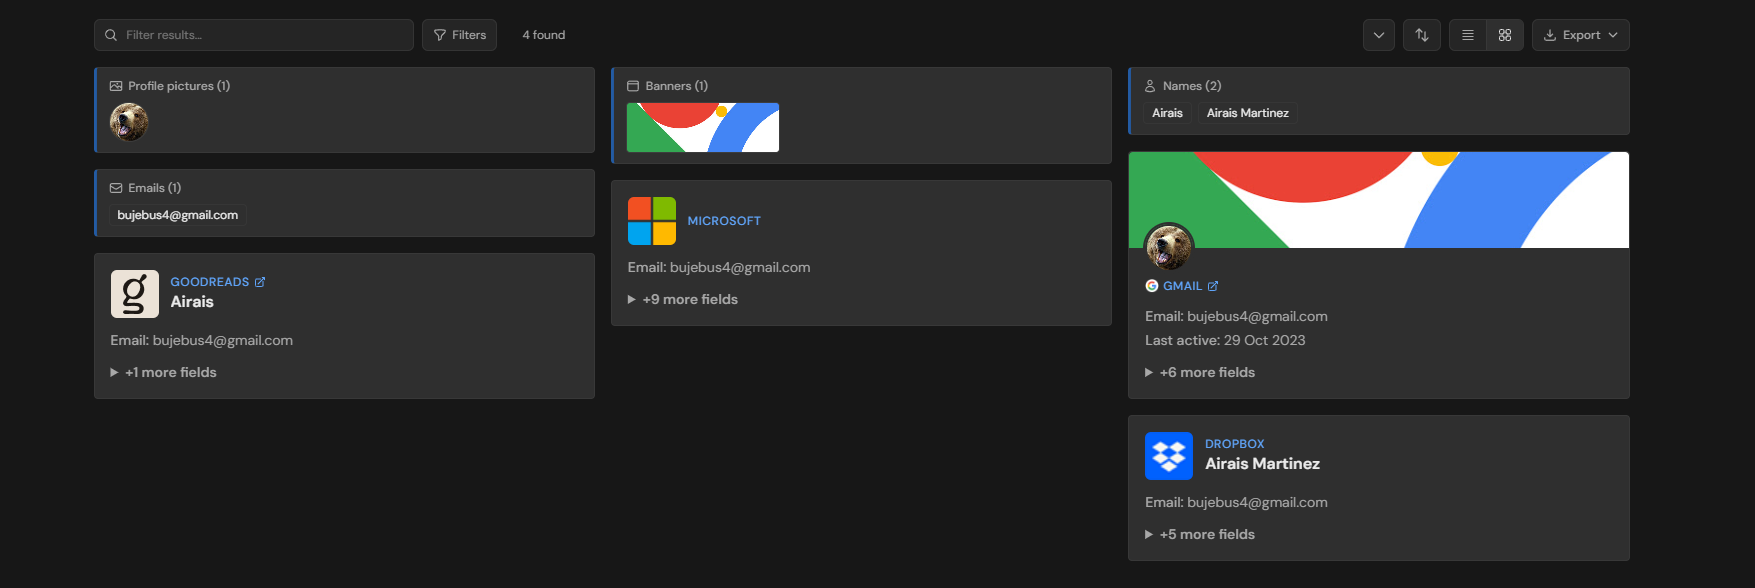Click the Banners (1) heading
1755x588 pixels.
tap(677, 86)
